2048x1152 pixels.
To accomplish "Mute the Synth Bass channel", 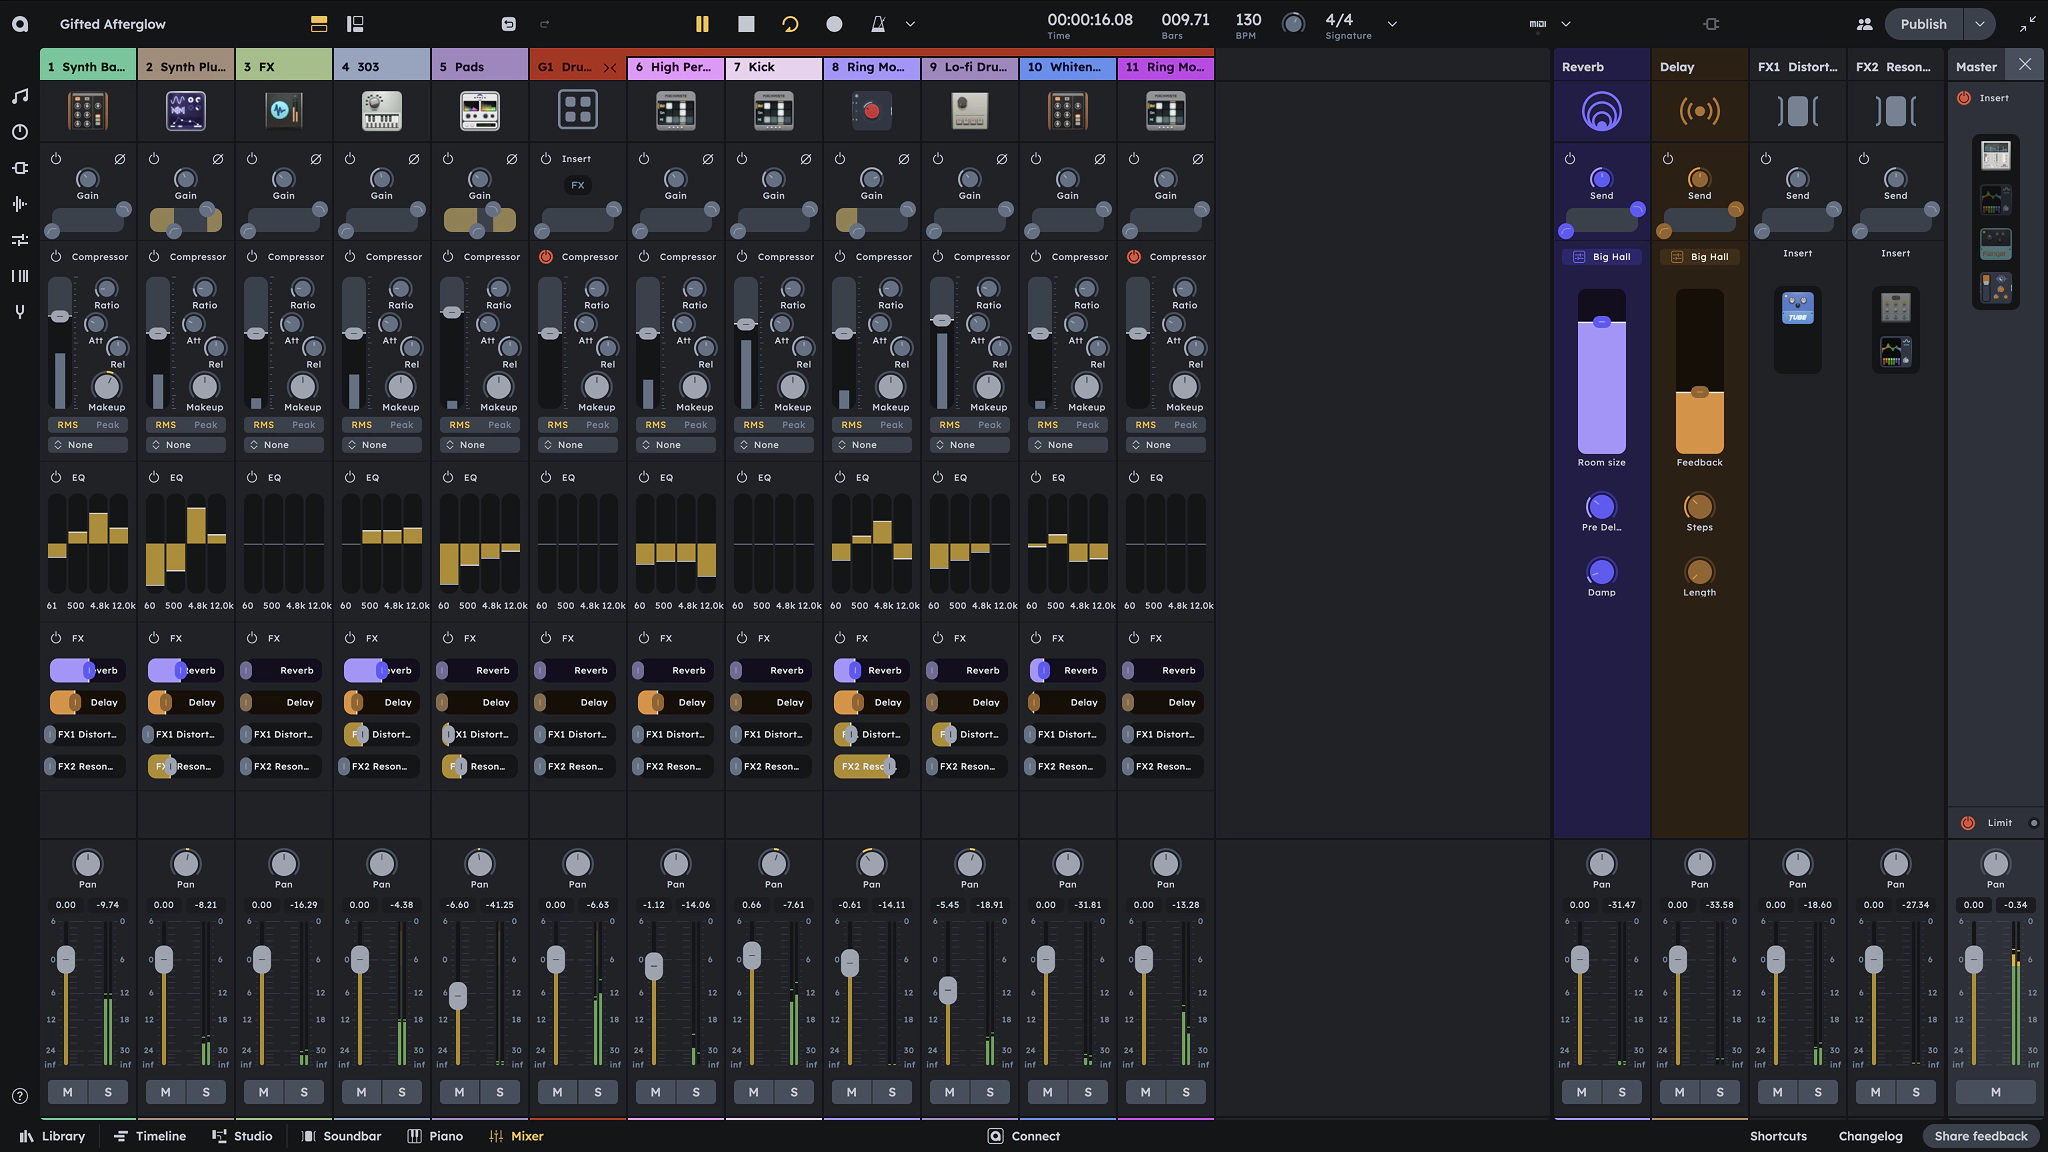I will click(x=68, y=1092).
